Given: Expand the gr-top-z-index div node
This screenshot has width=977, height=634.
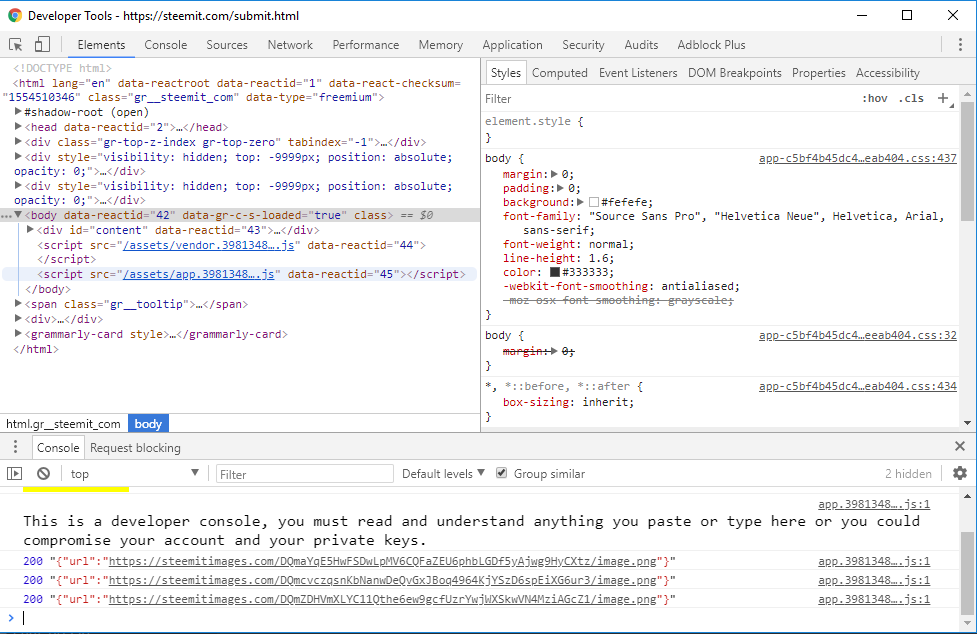Looking at the screenshot, I should click(18, 141).
